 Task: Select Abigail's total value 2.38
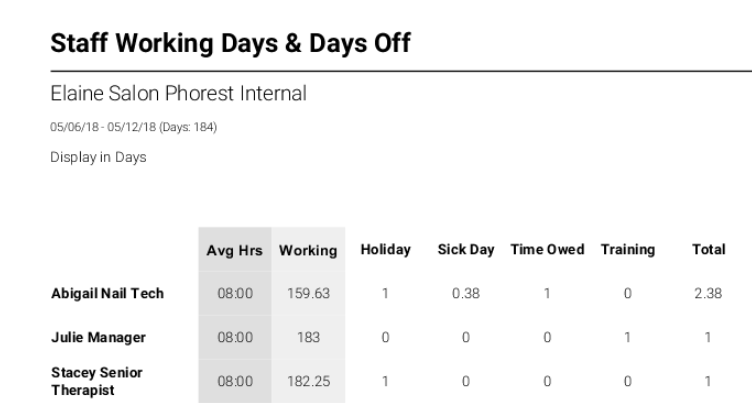coord(708,293)
